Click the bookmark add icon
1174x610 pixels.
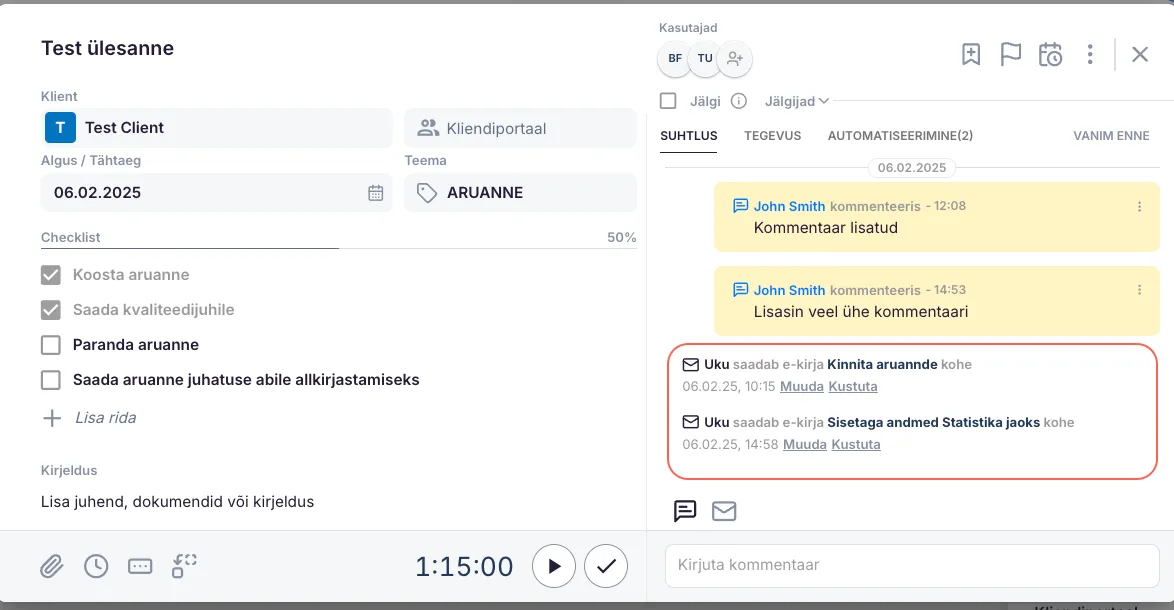click(971, 55)
